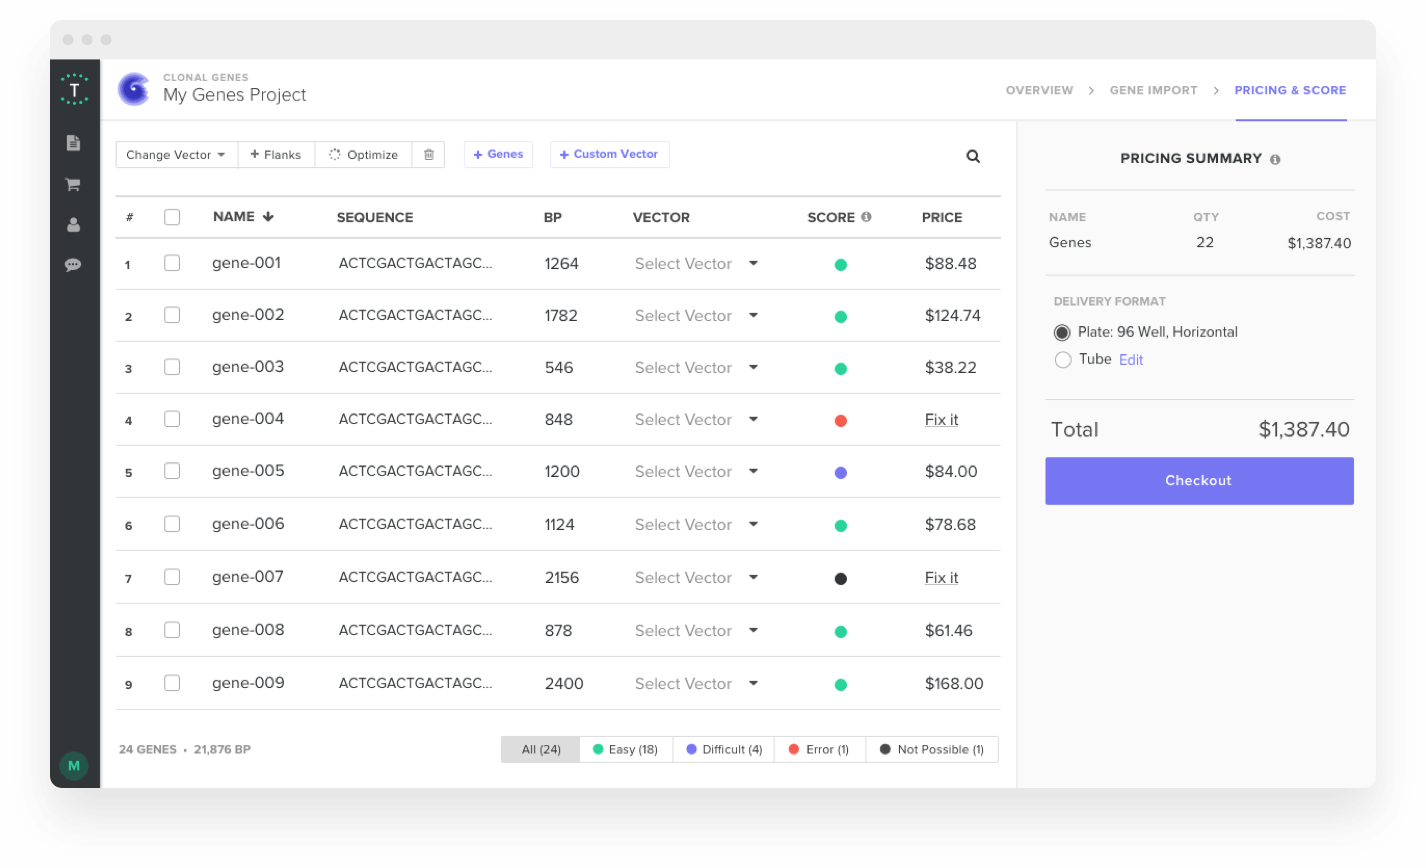Click the red score dot for gene-004

[x=840, y=421]
